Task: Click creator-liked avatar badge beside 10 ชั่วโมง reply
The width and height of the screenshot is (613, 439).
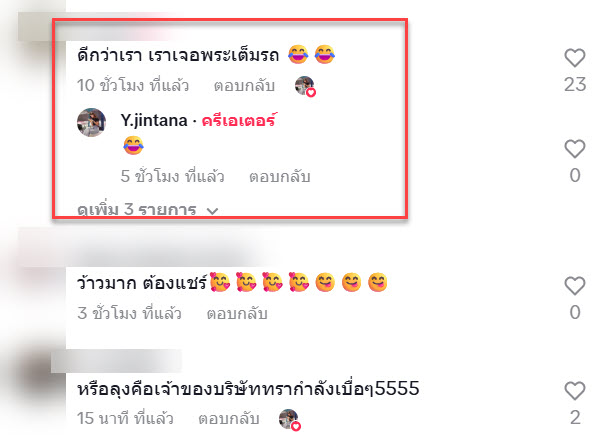Action: pyautogui.click(x=305, y=86)
